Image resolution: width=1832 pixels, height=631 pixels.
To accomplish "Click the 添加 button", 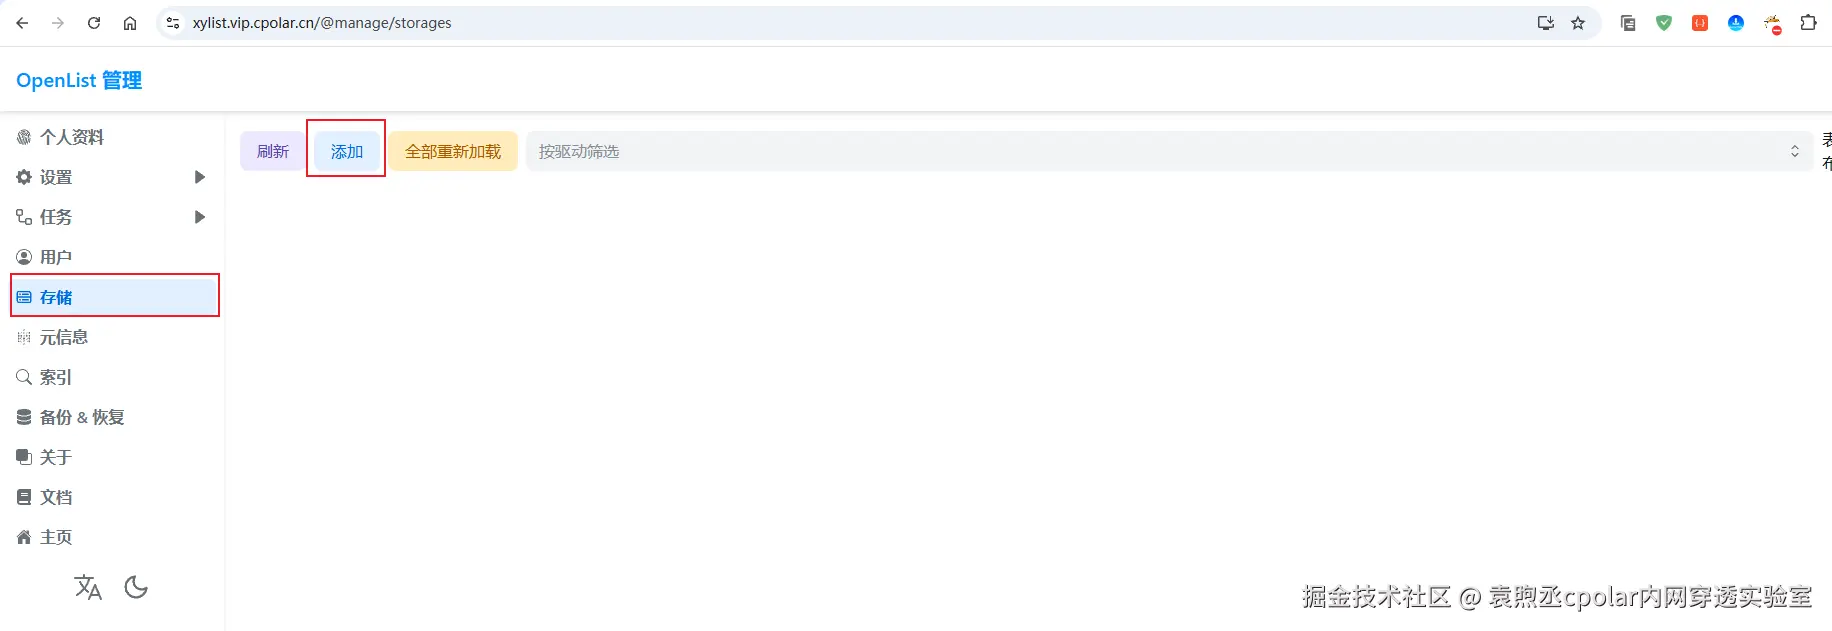I will pyautogui.click(x=347, y=151).
